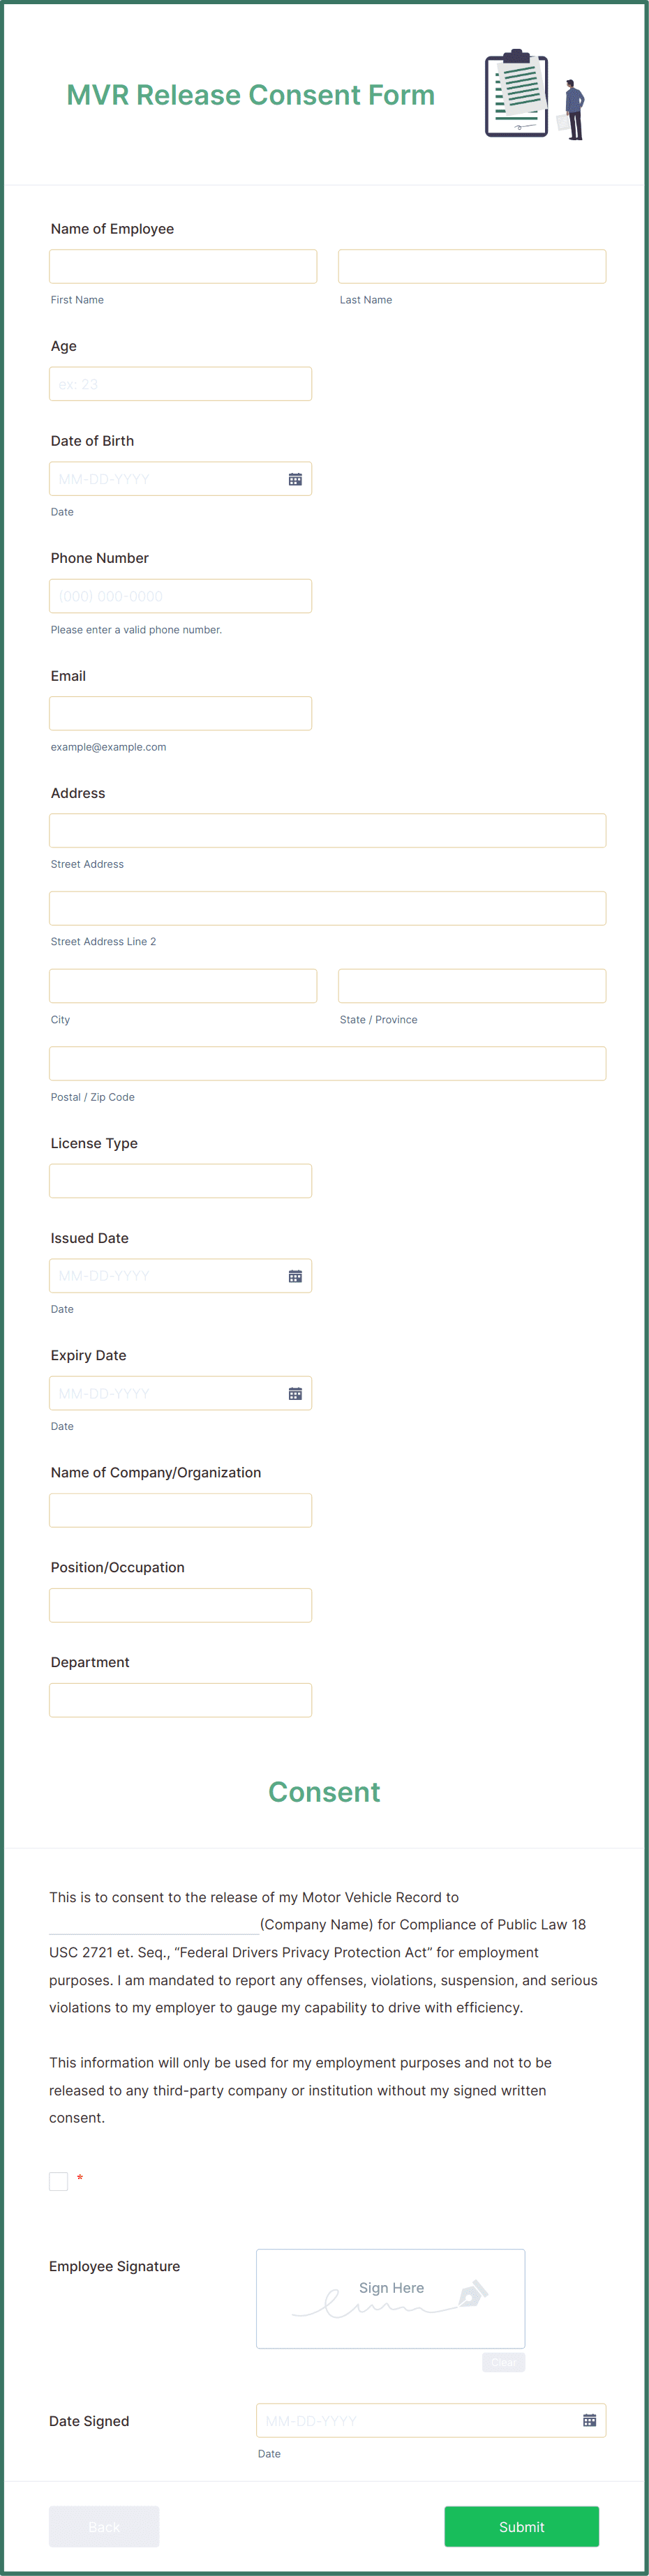Open the Expiry Date calendar icon
649x2576 pixels.
pyautogui.click(x=295, y=1393)
